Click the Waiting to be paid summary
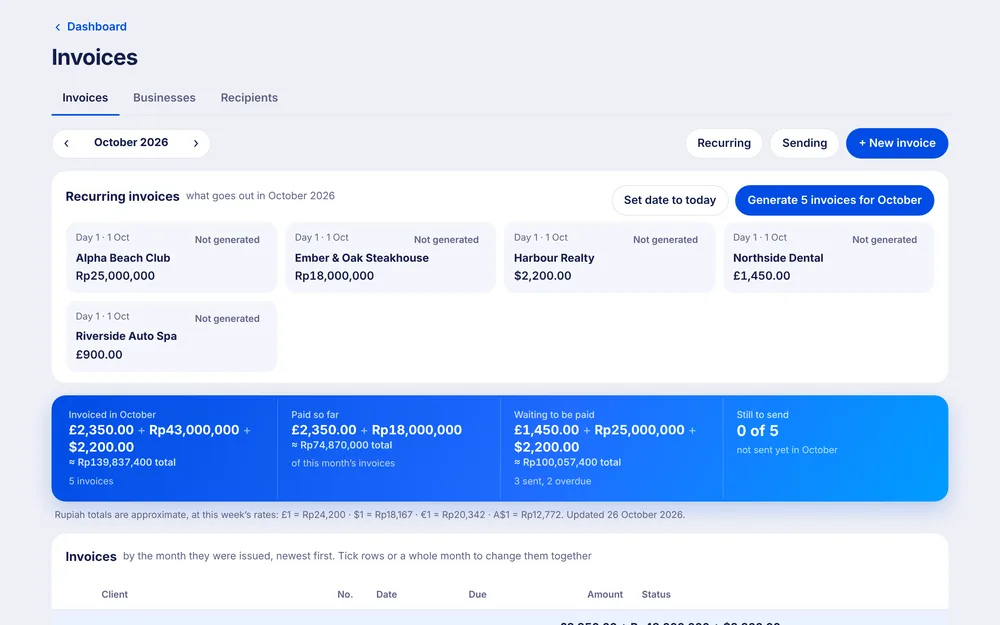The height and width of the screenshot is (625, 1000). coord(612,448)
